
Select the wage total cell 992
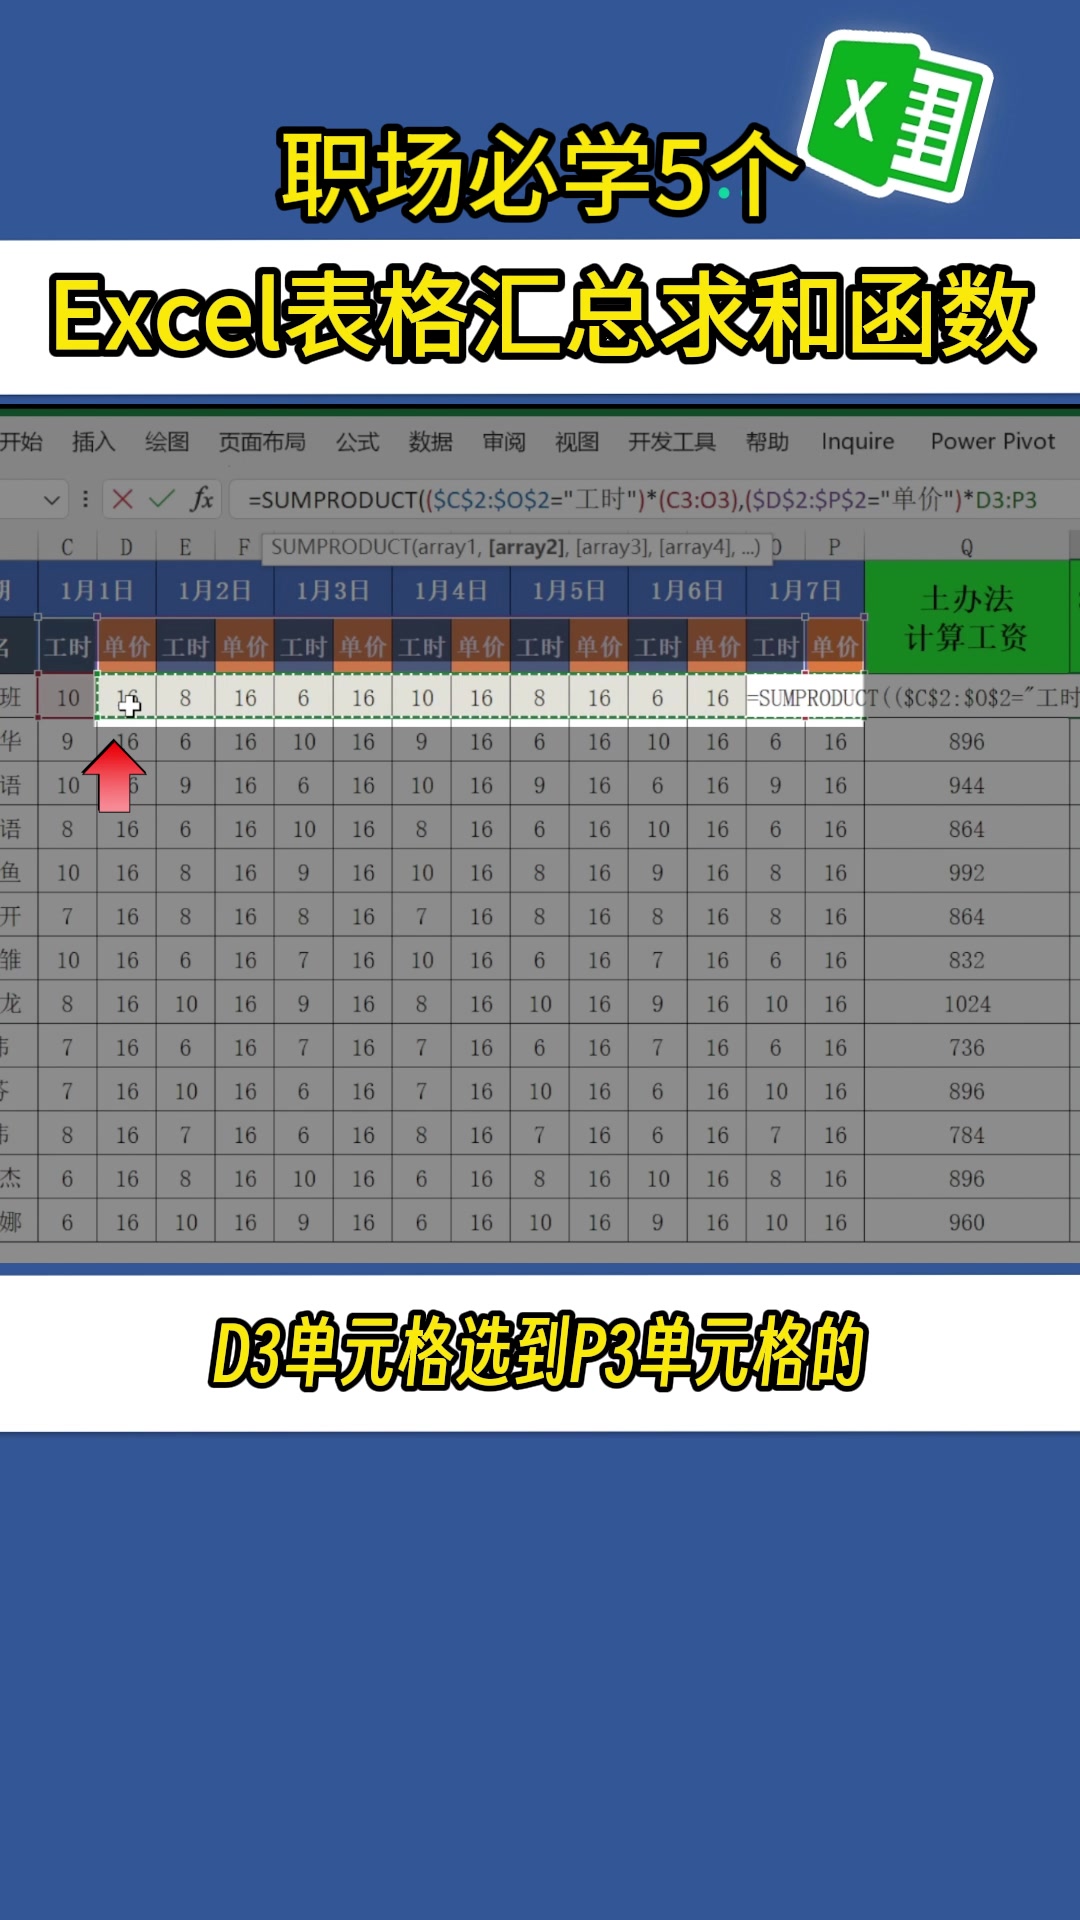[x=967, y=873]
